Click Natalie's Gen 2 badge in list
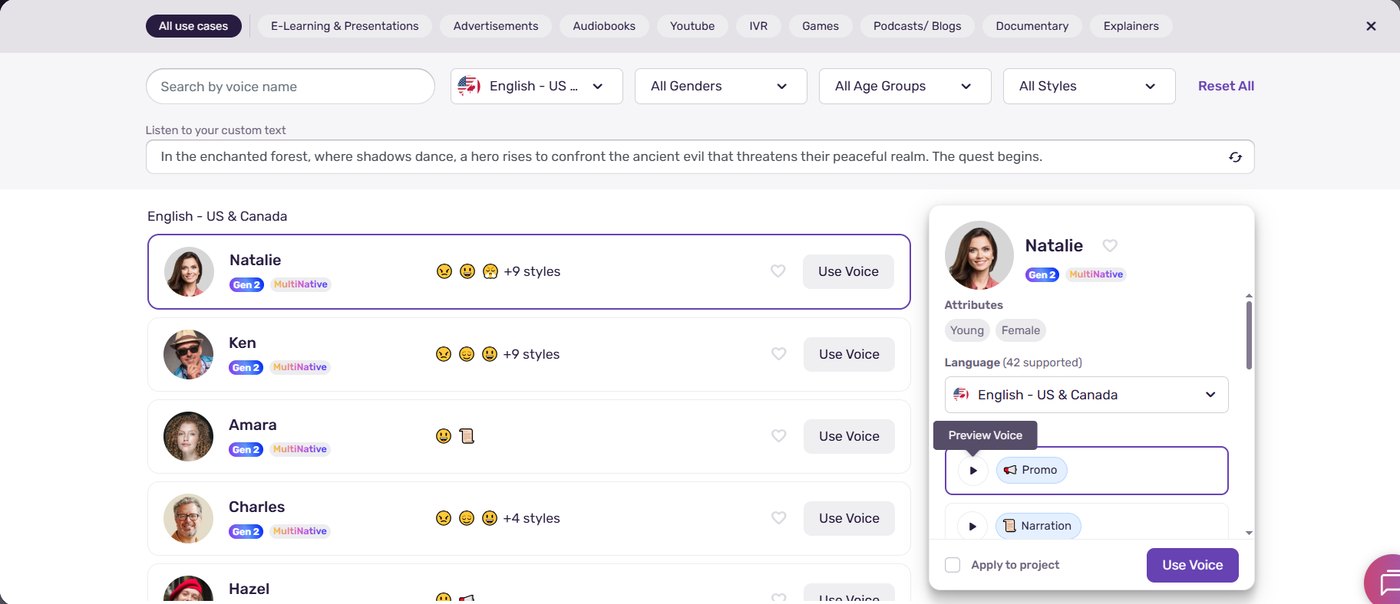 [x=246, y=284]
